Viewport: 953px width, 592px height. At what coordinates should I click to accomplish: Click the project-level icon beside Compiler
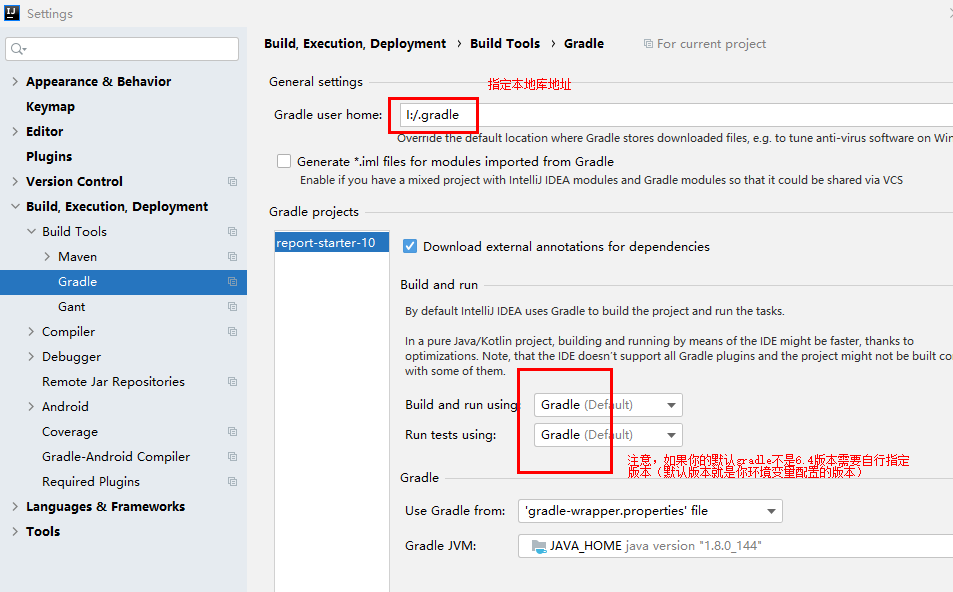point(232,331)
